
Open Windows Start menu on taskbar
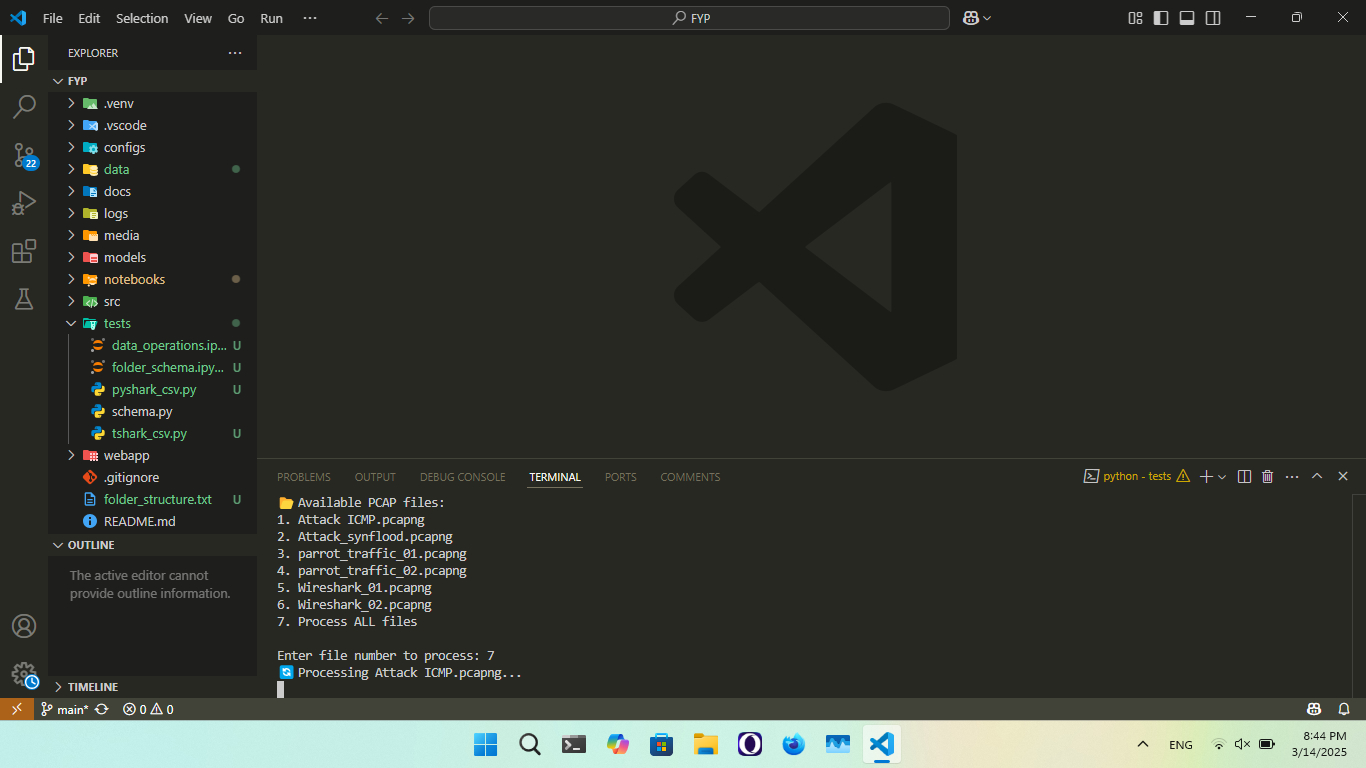[485, 744]
